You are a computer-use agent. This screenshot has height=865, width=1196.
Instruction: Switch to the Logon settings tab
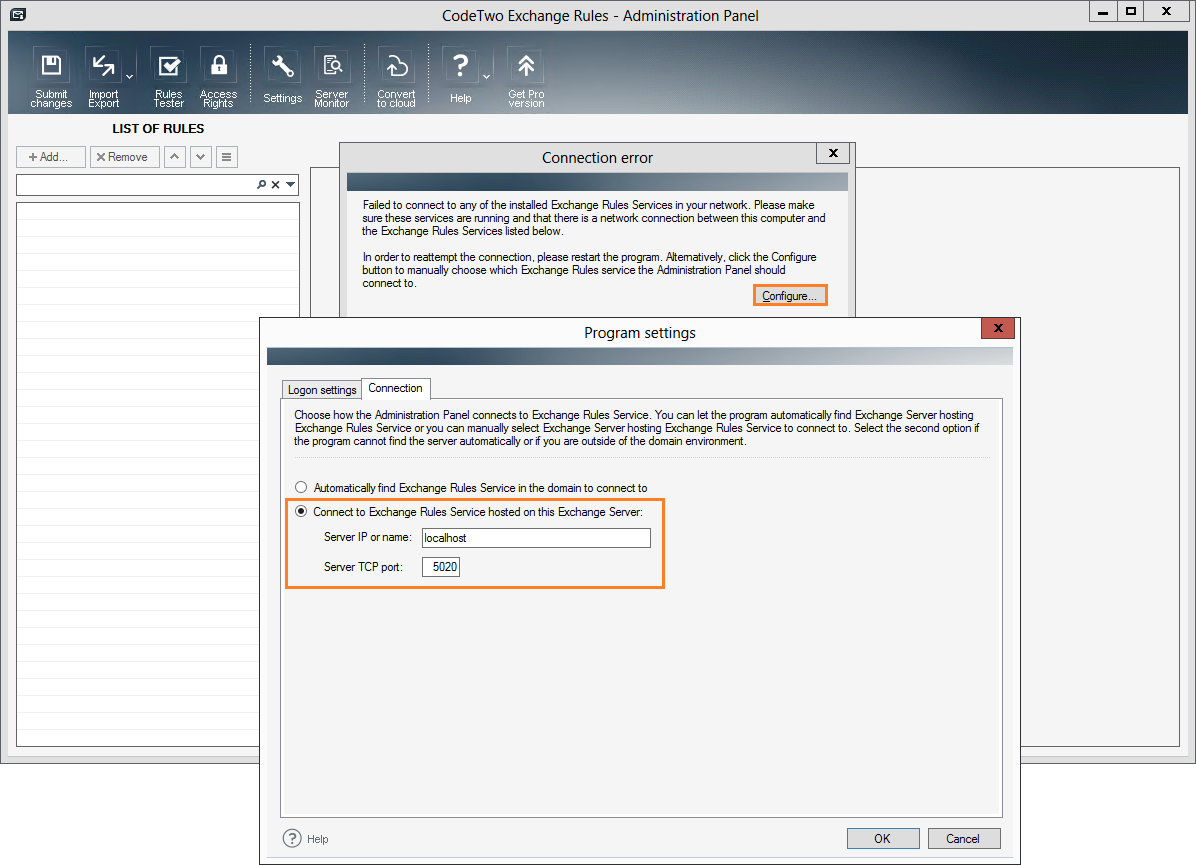coord(322,390)
